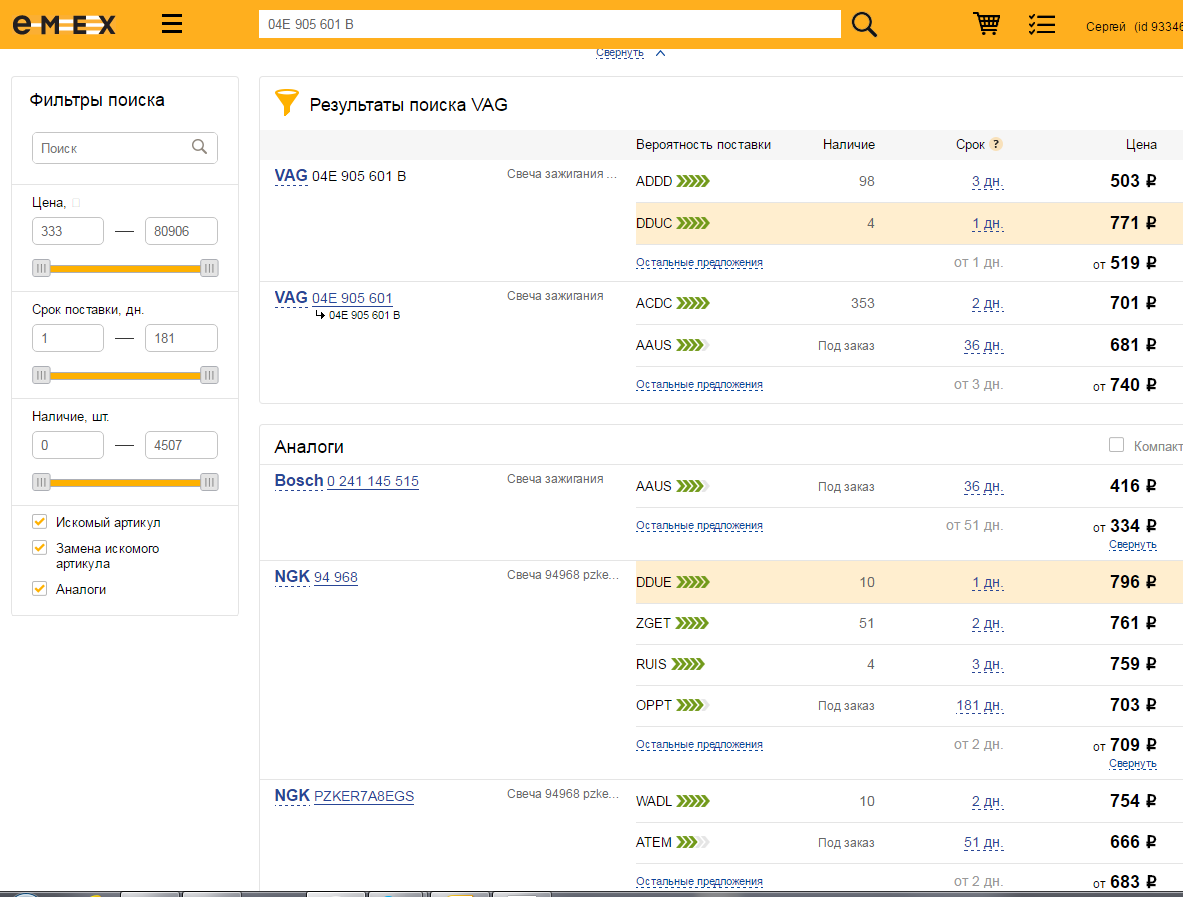Click the ADDD delivery probability arrows
This screenshot has width=1183, height=897.
pyautogui.click(x=693, y=181)
